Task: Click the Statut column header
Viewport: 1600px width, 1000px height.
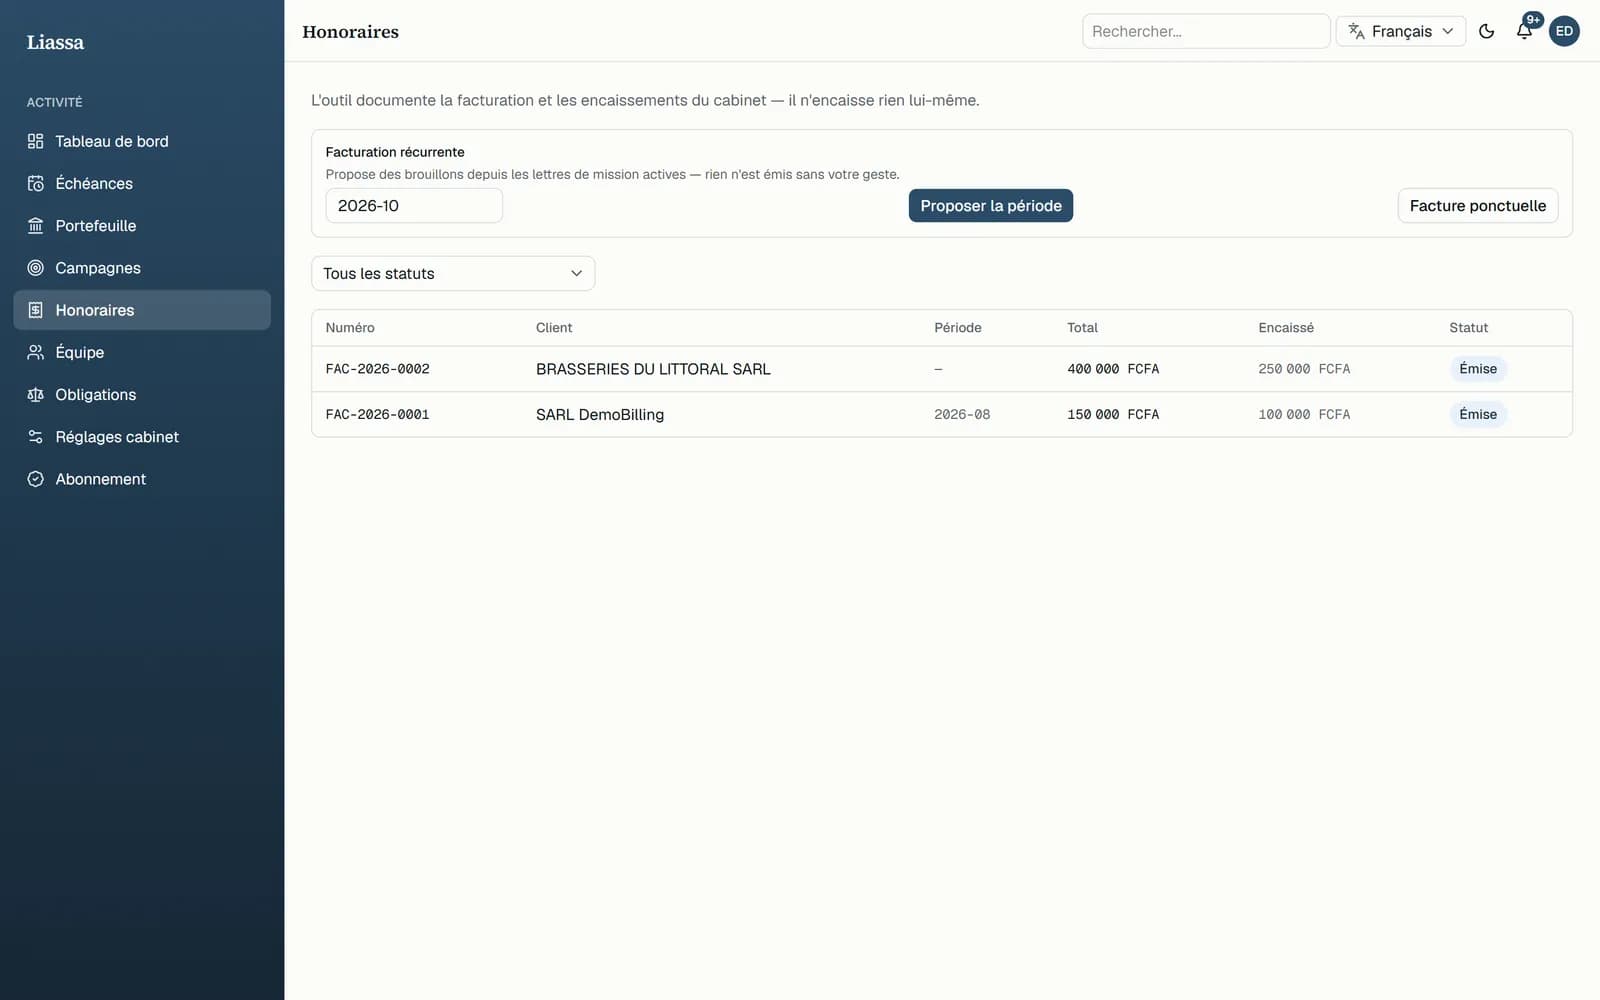Action: point(1469,328)
